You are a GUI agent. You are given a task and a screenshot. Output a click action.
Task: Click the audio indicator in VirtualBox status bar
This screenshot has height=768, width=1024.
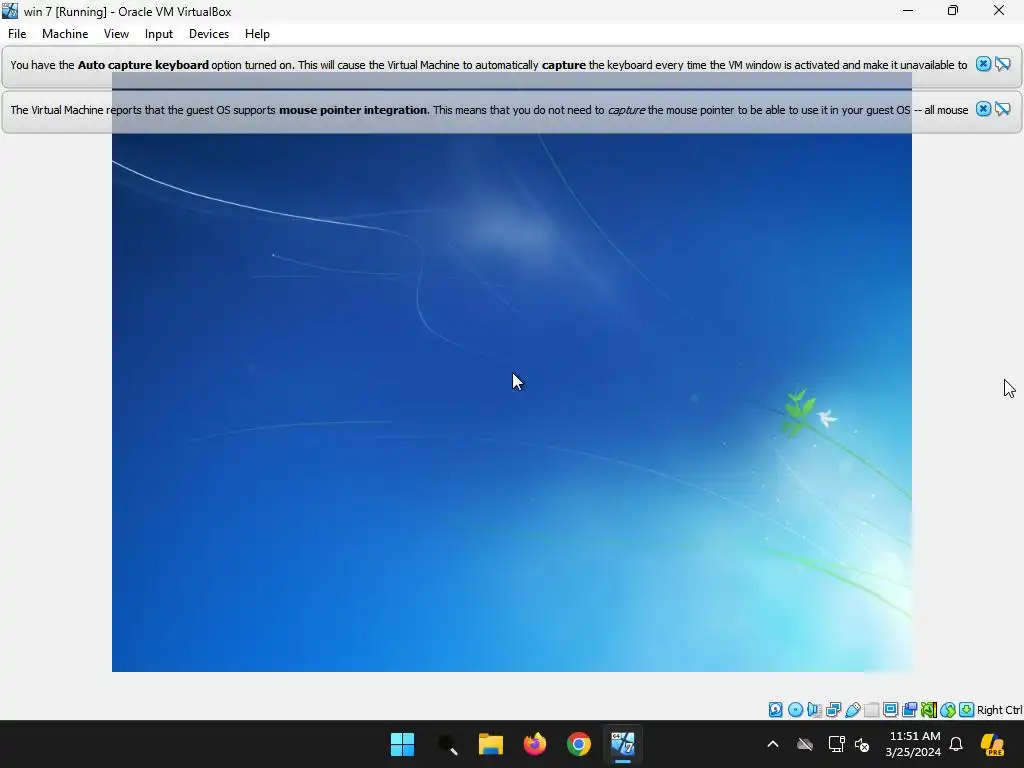(814, 709)
